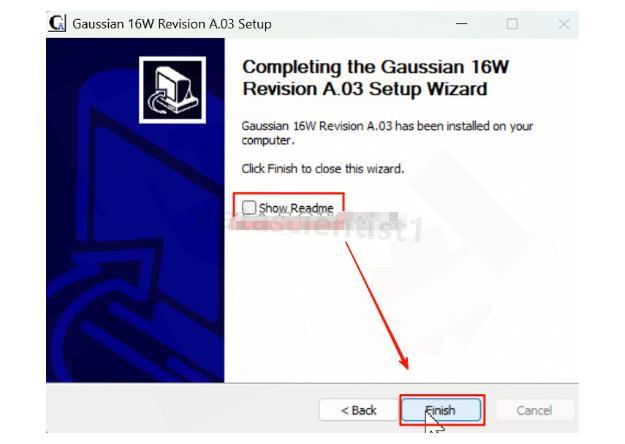Click the disabled maximize window icon

(512, 24)
